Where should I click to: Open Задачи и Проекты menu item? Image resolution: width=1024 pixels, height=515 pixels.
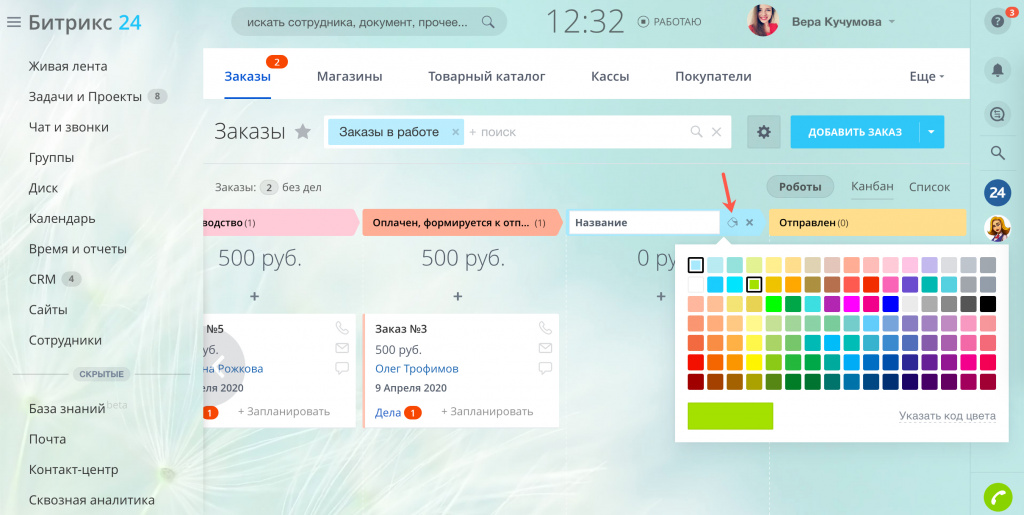(85, 97)
